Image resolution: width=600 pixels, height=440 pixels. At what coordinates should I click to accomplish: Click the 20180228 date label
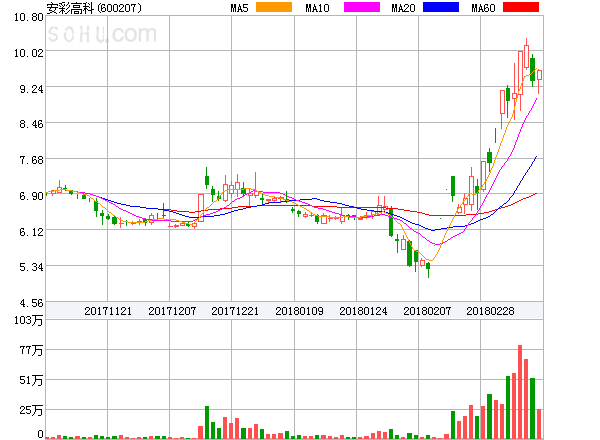pos(490,311)
